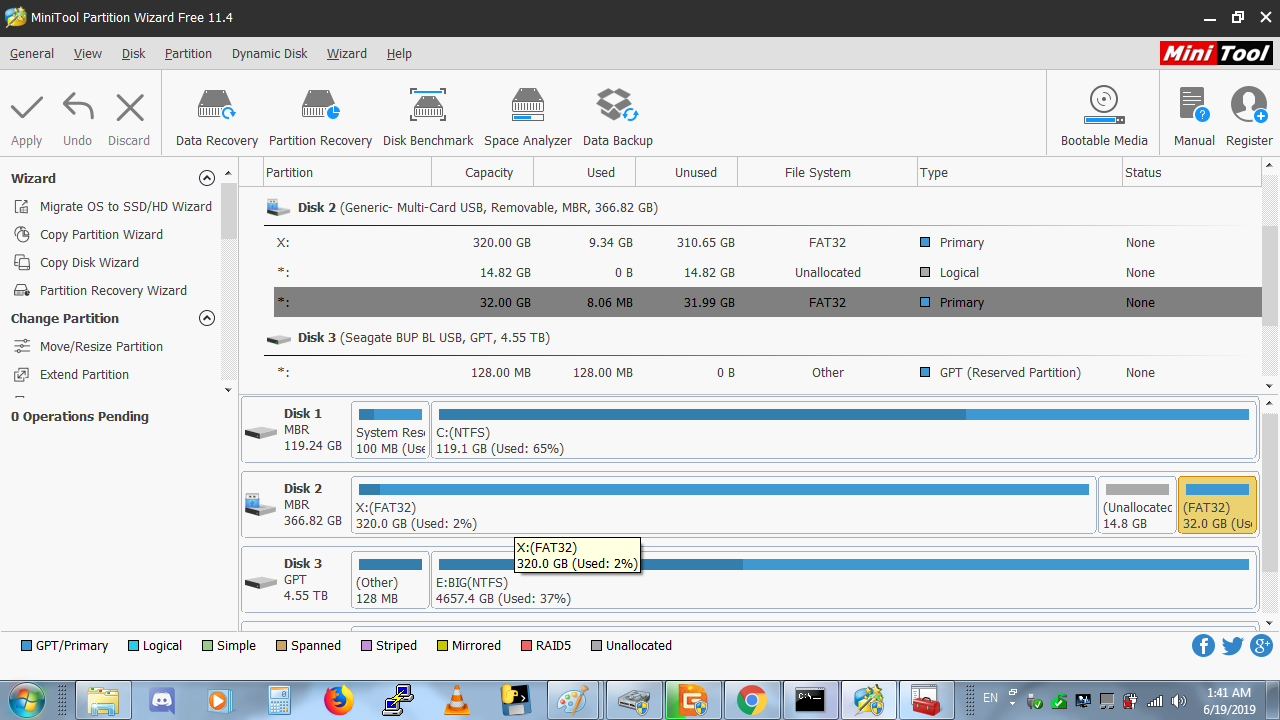Select the GPT (Reserved Partition) row
1280x720 pixels.
767,372
